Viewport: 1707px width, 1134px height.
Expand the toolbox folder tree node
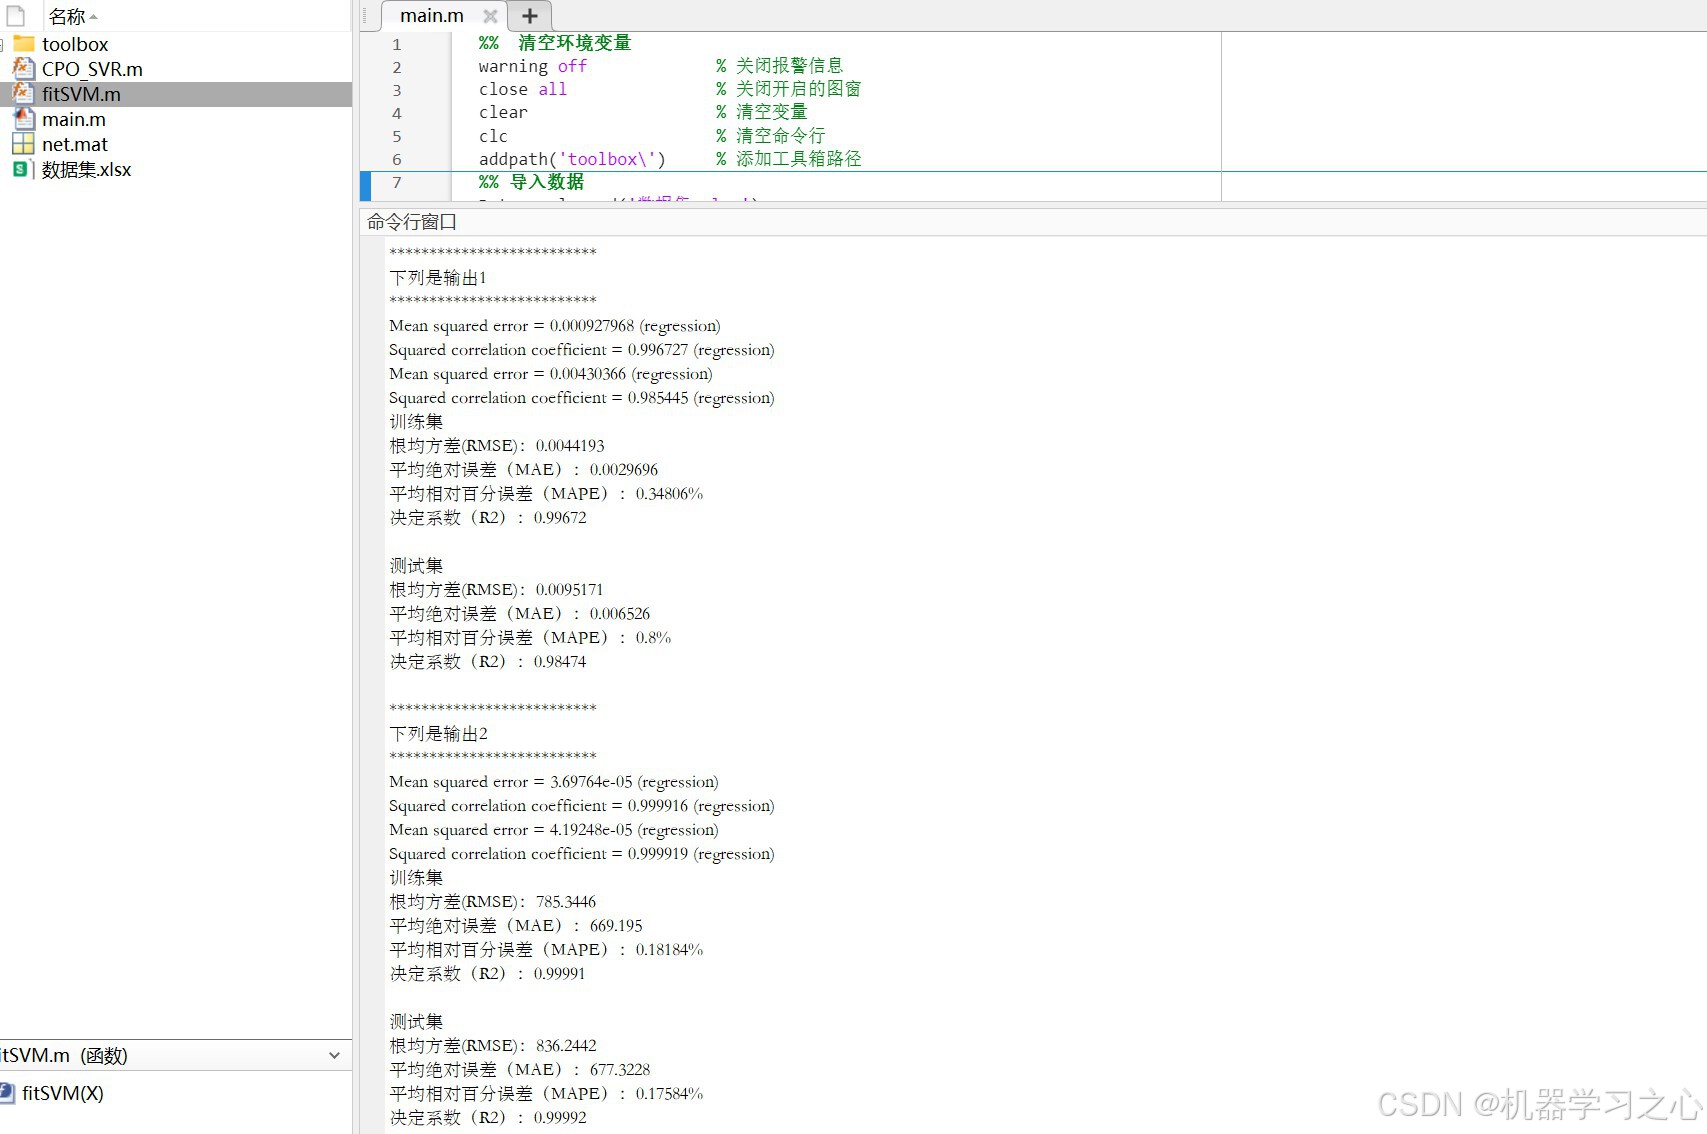(x=3, y=44)
